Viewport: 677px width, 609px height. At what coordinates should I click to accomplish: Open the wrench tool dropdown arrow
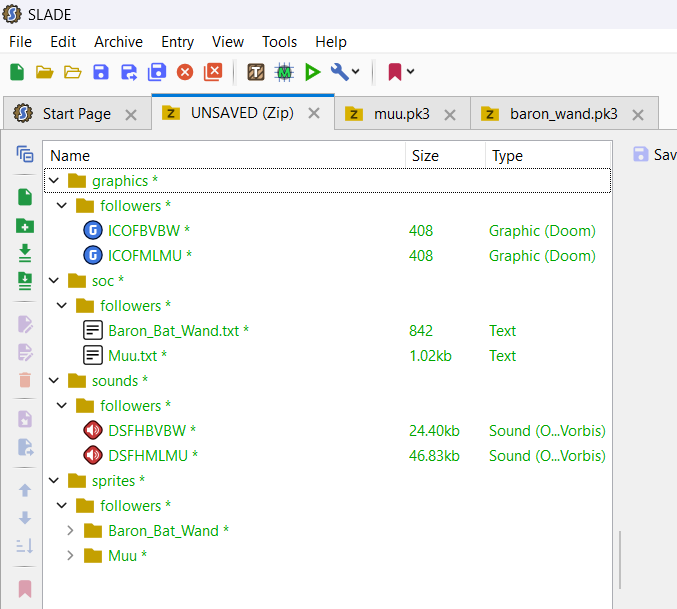click(x=356, y=72)
